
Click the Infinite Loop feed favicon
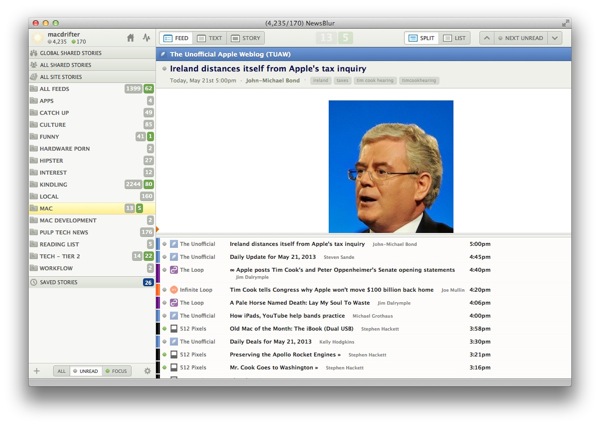174,290
